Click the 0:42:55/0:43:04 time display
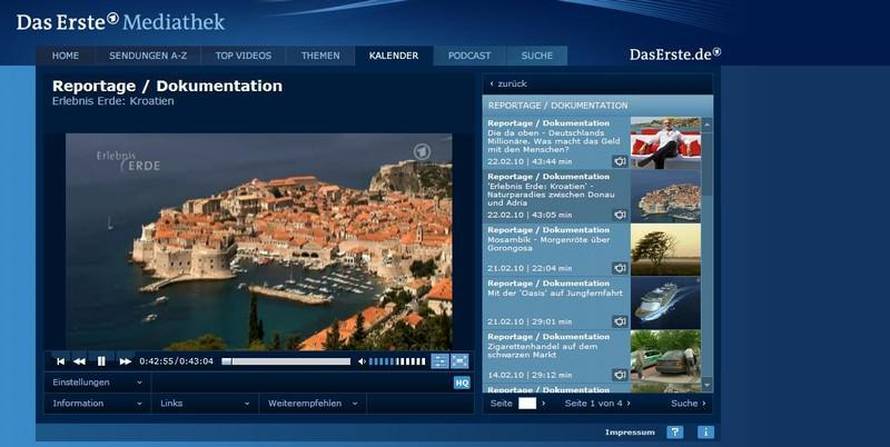Viewport: 890px width, 447px height. (177, 361)
